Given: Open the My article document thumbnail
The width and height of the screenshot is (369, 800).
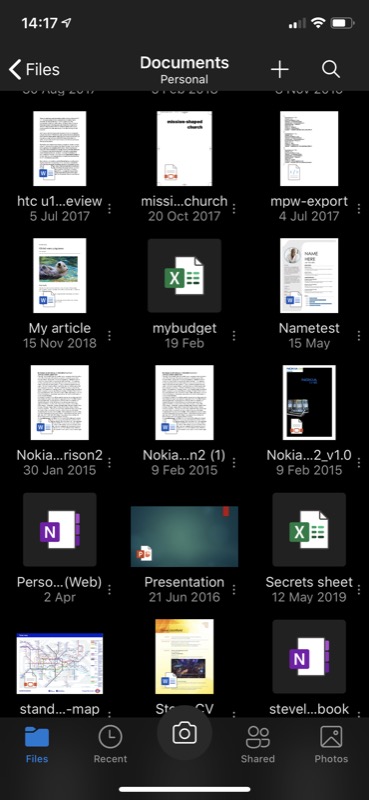Looking at the screenshot, I should click(60, 276).
